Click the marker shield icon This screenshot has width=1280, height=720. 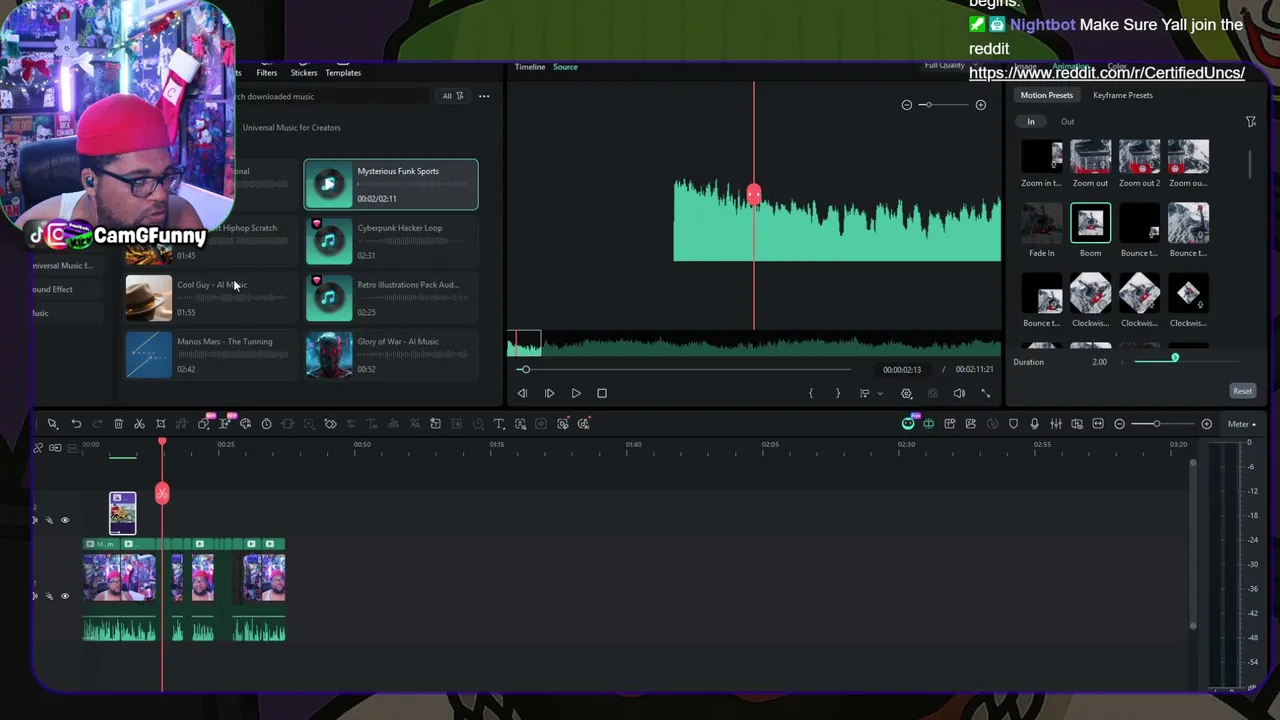click(x=1013, y=424)
